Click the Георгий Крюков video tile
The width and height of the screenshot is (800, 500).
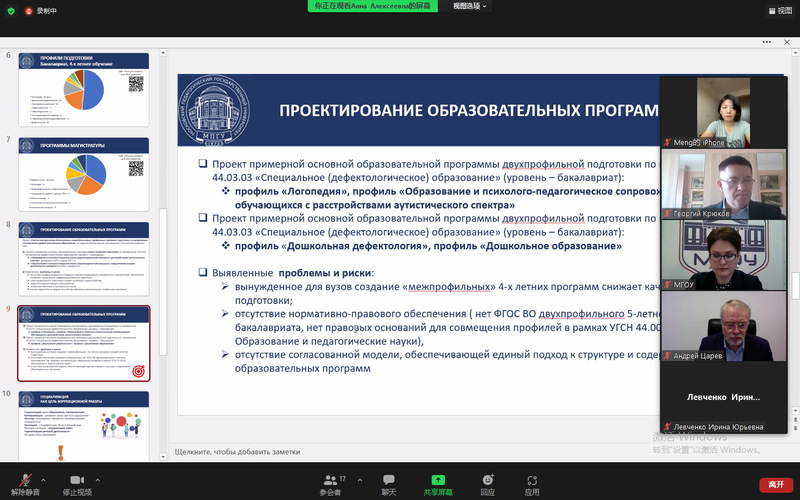[723, 184]
